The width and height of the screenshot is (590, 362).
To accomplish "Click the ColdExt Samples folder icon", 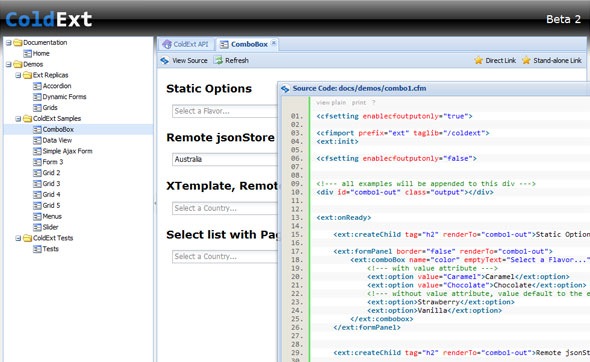I will tap(27, 119).
